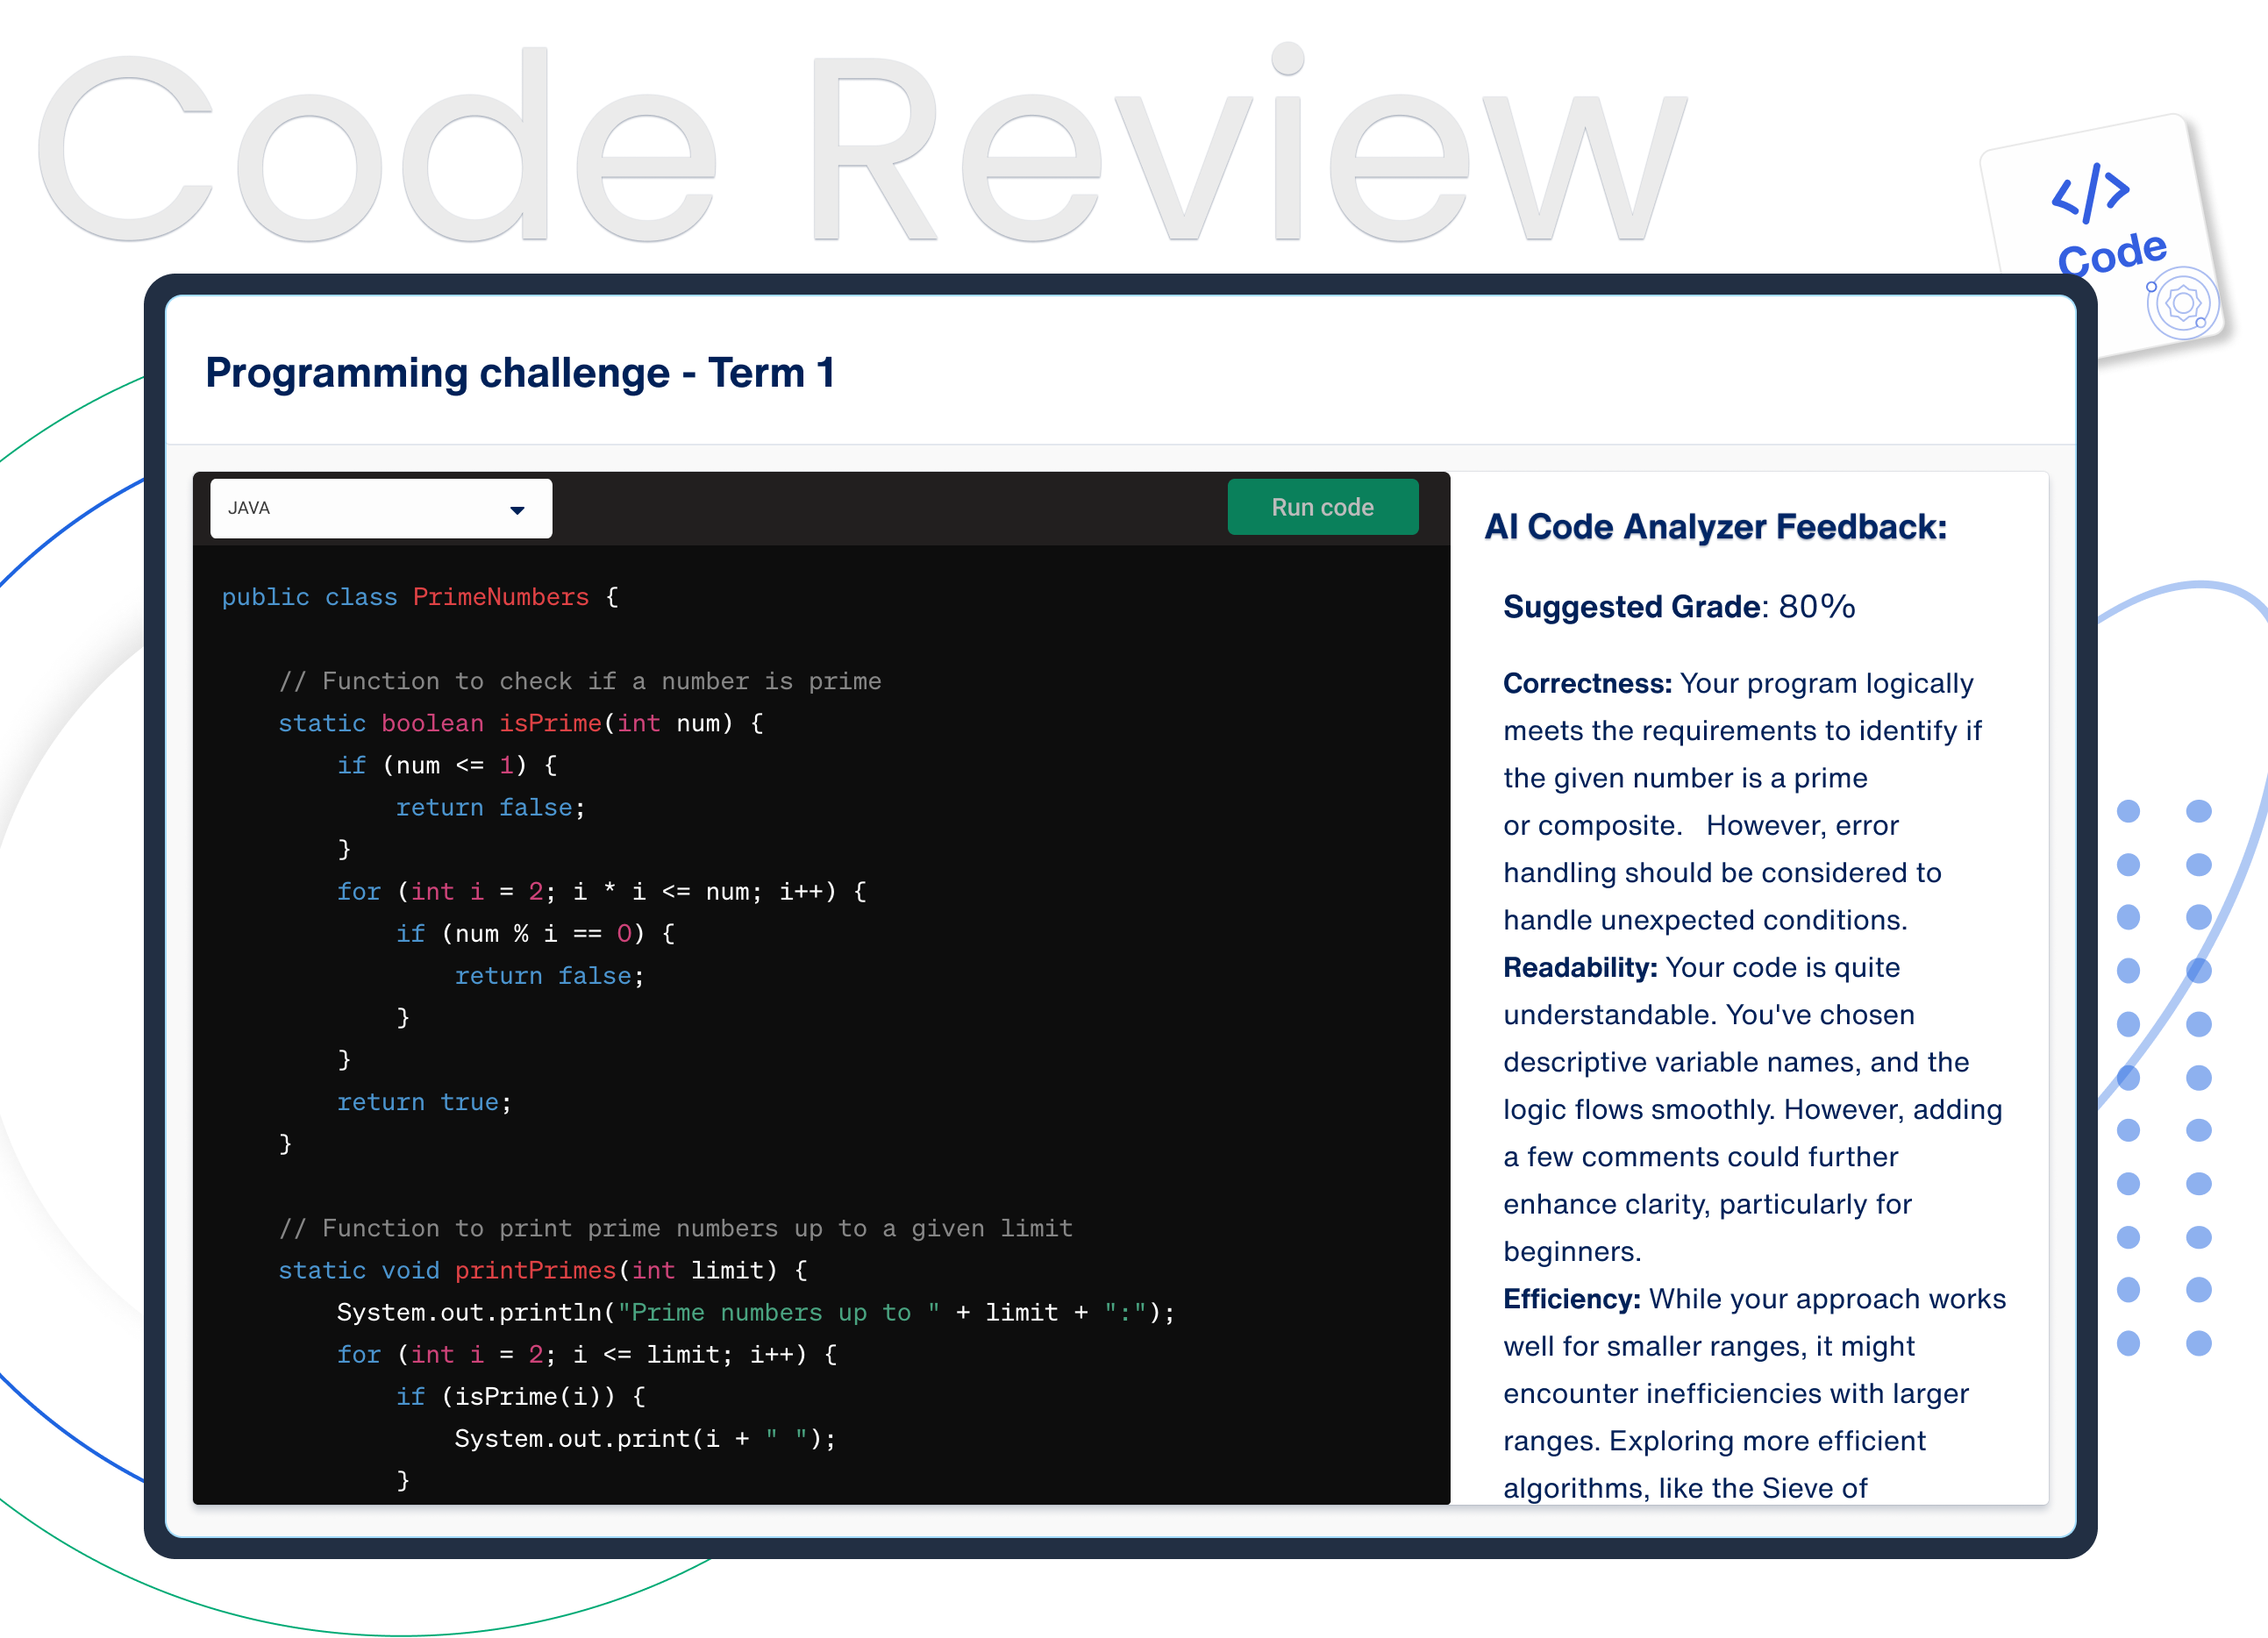Image resolution: width=2268 pixels, height=1638 pixels.
Task: Click the green Run code button
Action: (1322, 507)
